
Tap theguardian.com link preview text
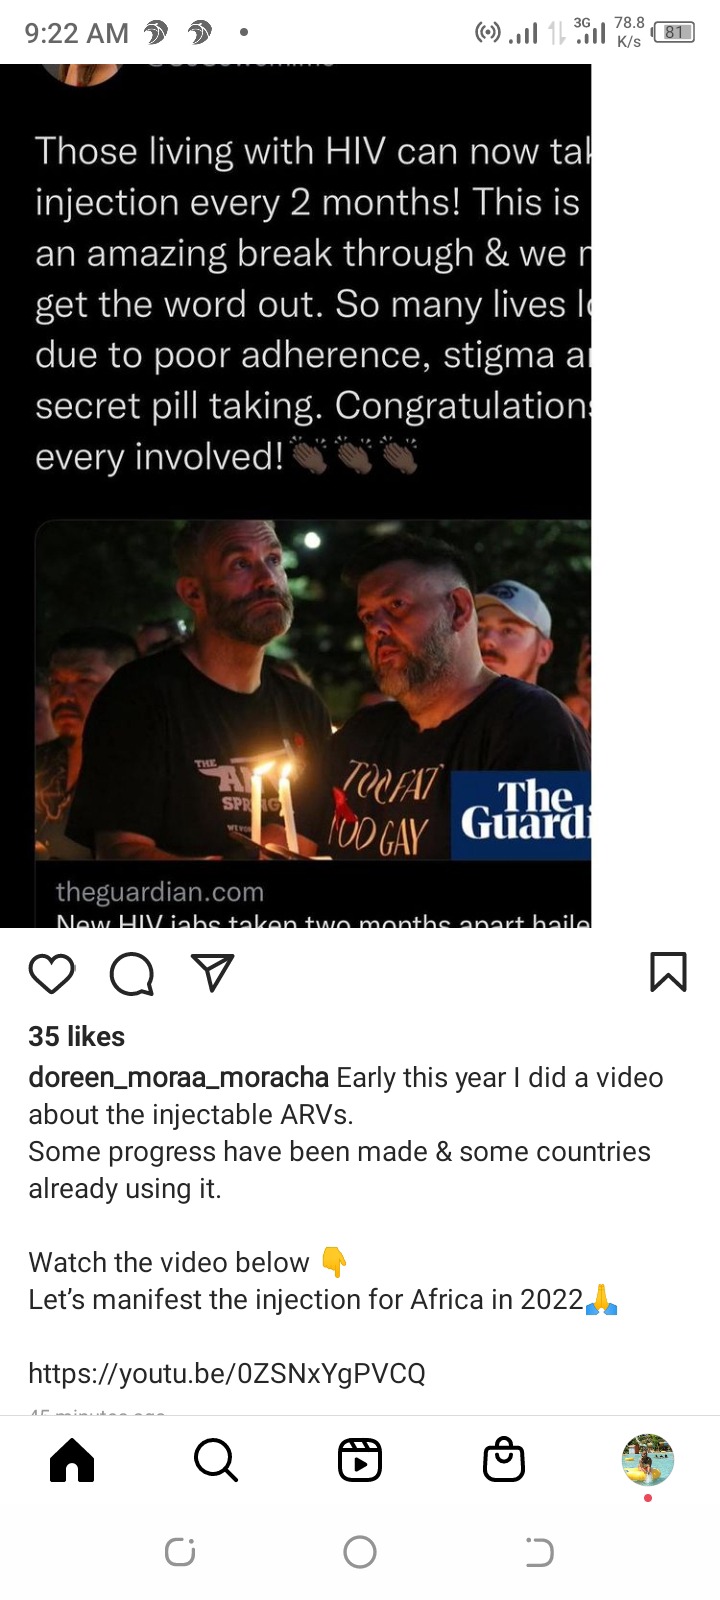[160, 891]
